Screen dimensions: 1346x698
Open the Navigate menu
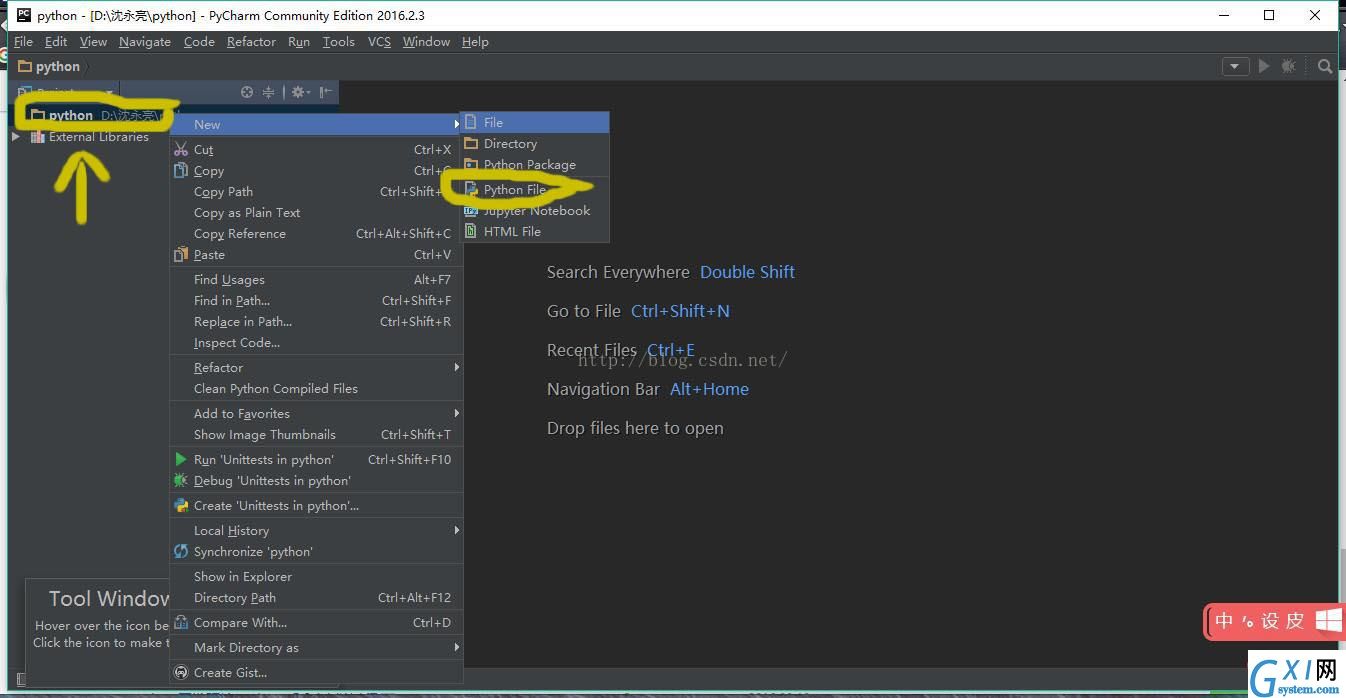click(145, 41)
